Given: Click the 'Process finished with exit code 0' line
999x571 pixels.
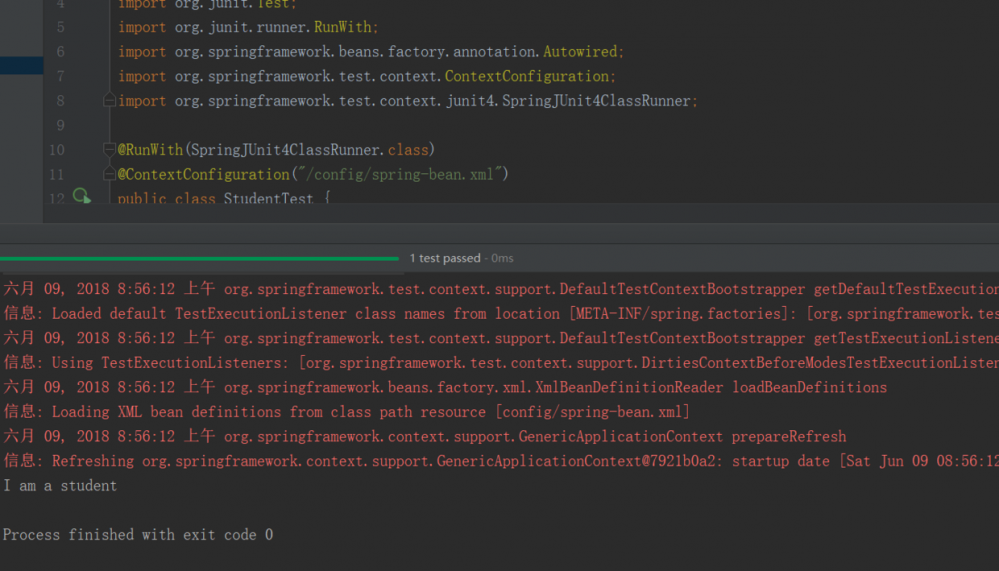Looking at the screenshot, I should [x=137, y=535].
